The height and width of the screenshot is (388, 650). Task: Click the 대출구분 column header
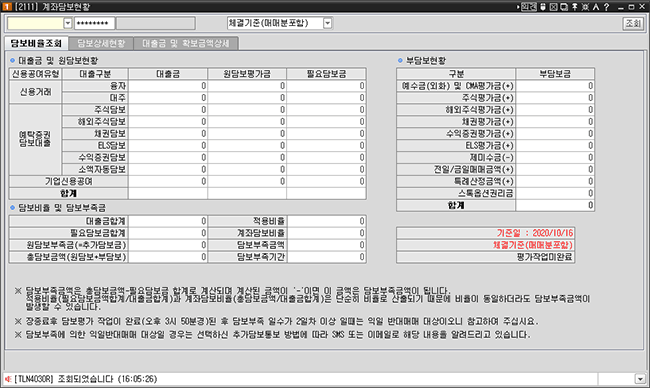95,74
